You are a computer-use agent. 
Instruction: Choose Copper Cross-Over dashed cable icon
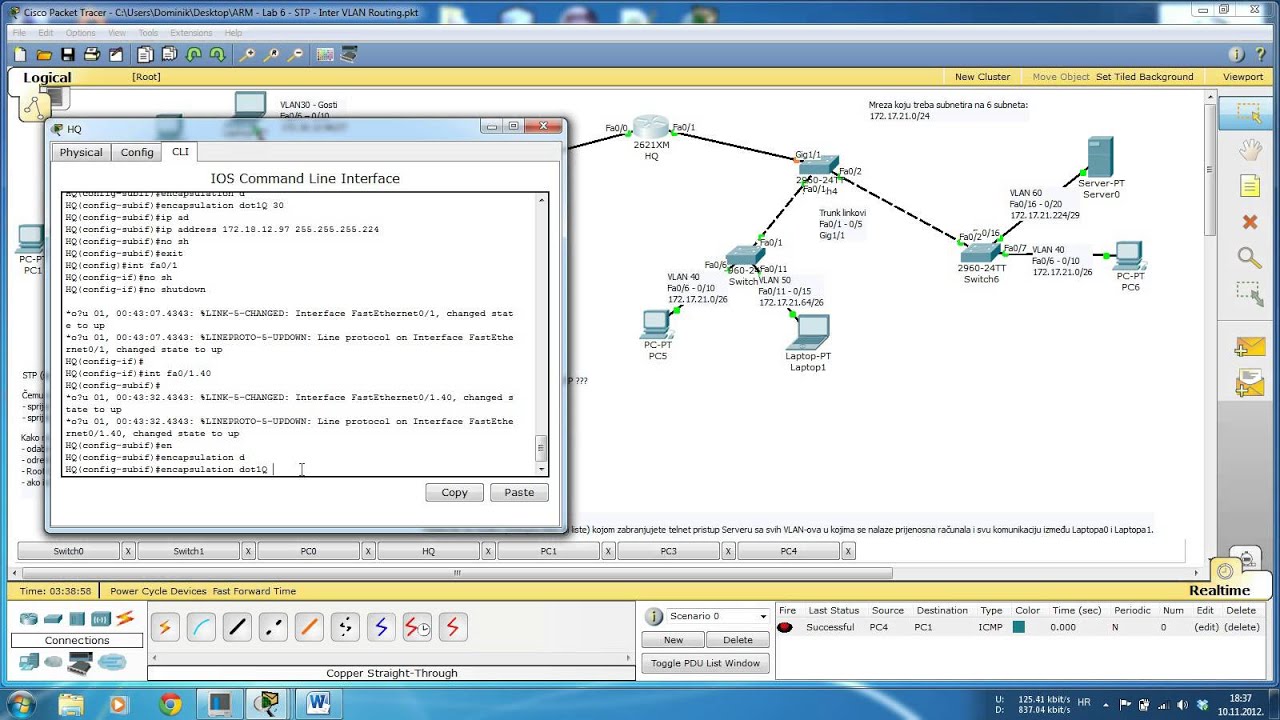click(x=273, y=628)
